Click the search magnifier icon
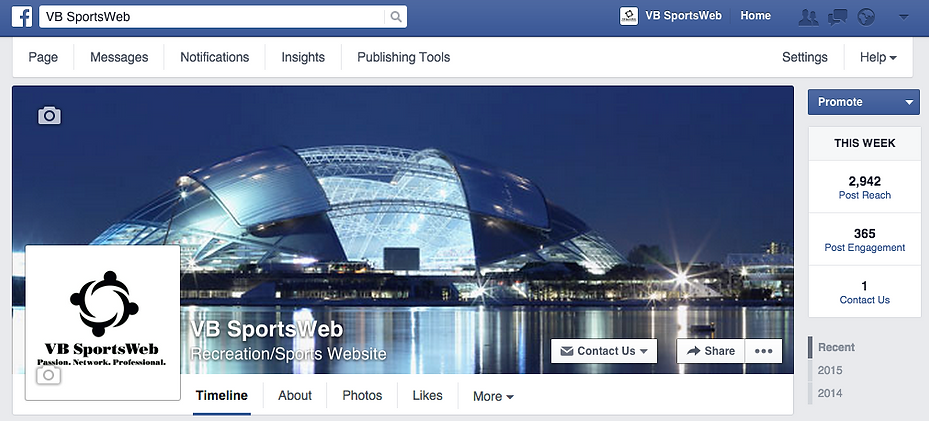 [x=396, y=17]
